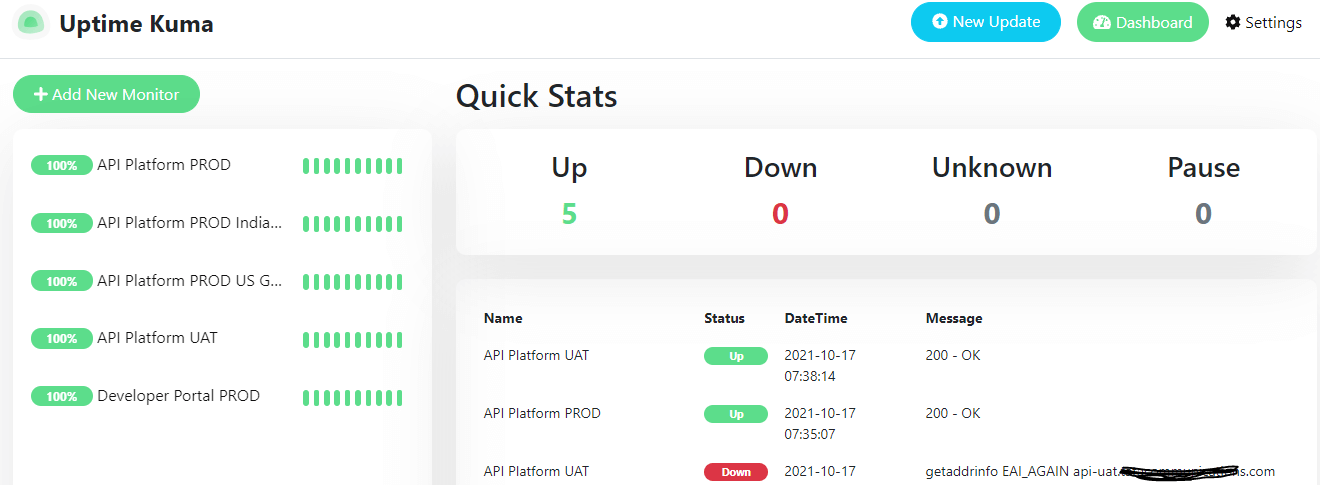Click Up badge at 07:38:14 row
The image size is (1320, 485).
[x=736, y=356]
